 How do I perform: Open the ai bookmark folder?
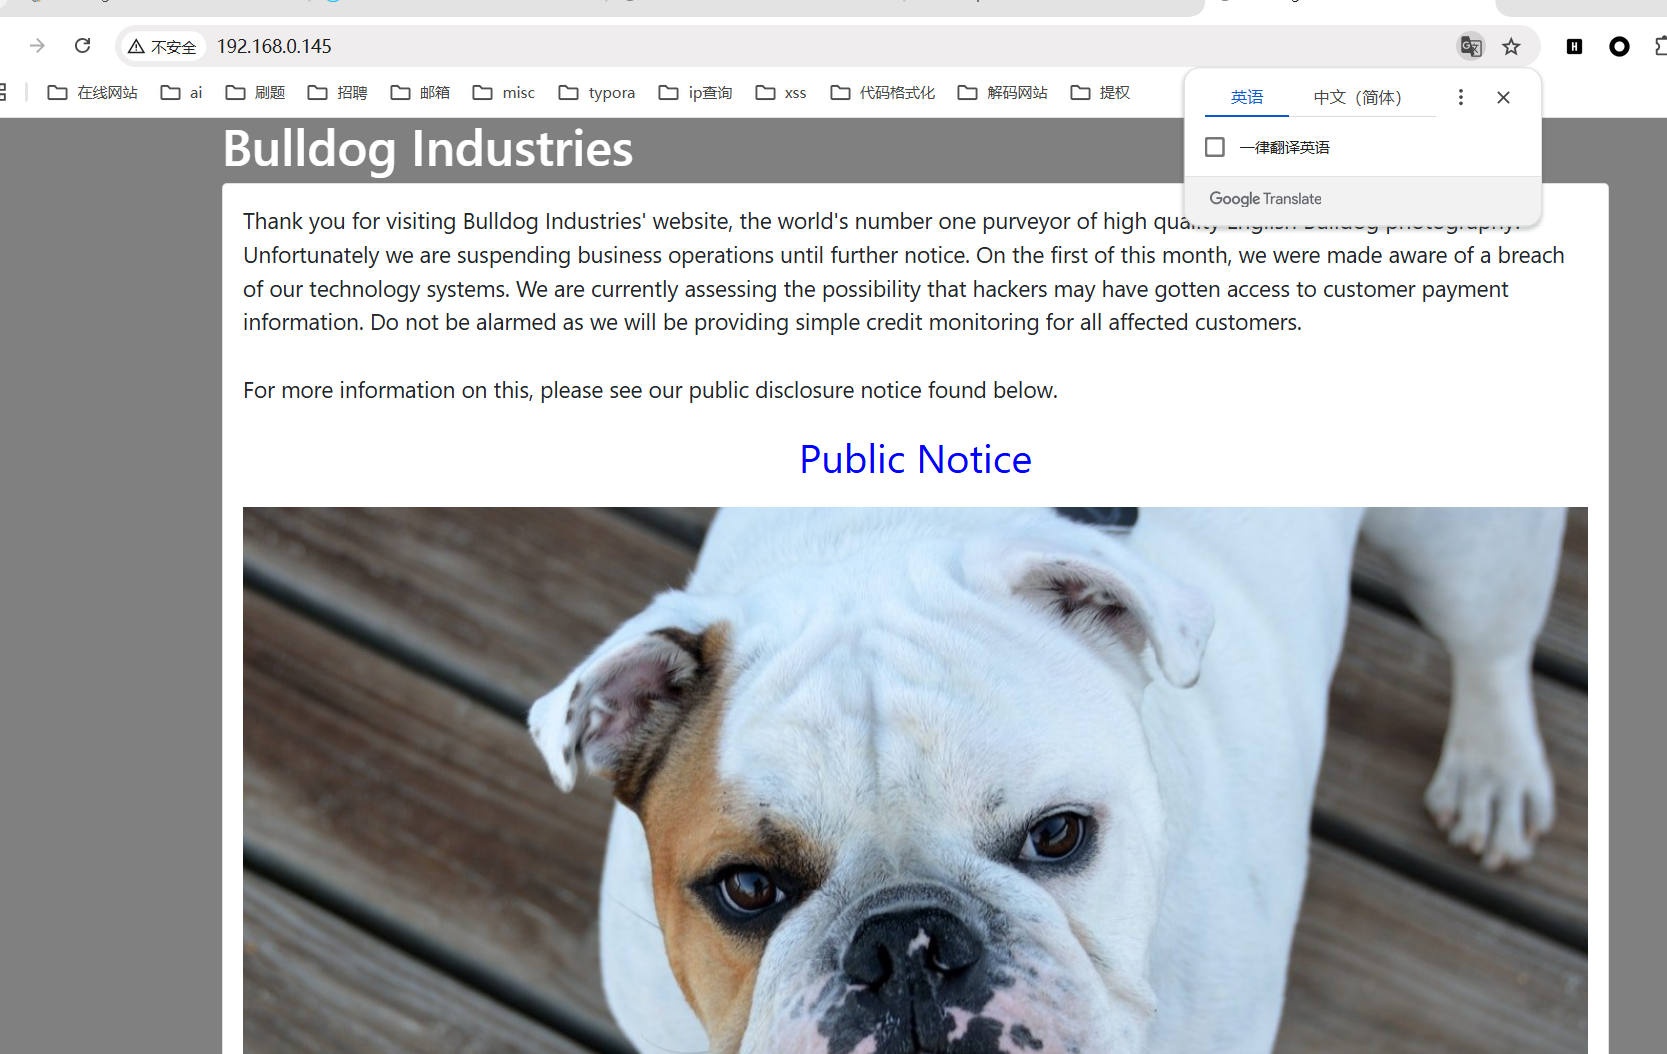(x=182, y=93)
